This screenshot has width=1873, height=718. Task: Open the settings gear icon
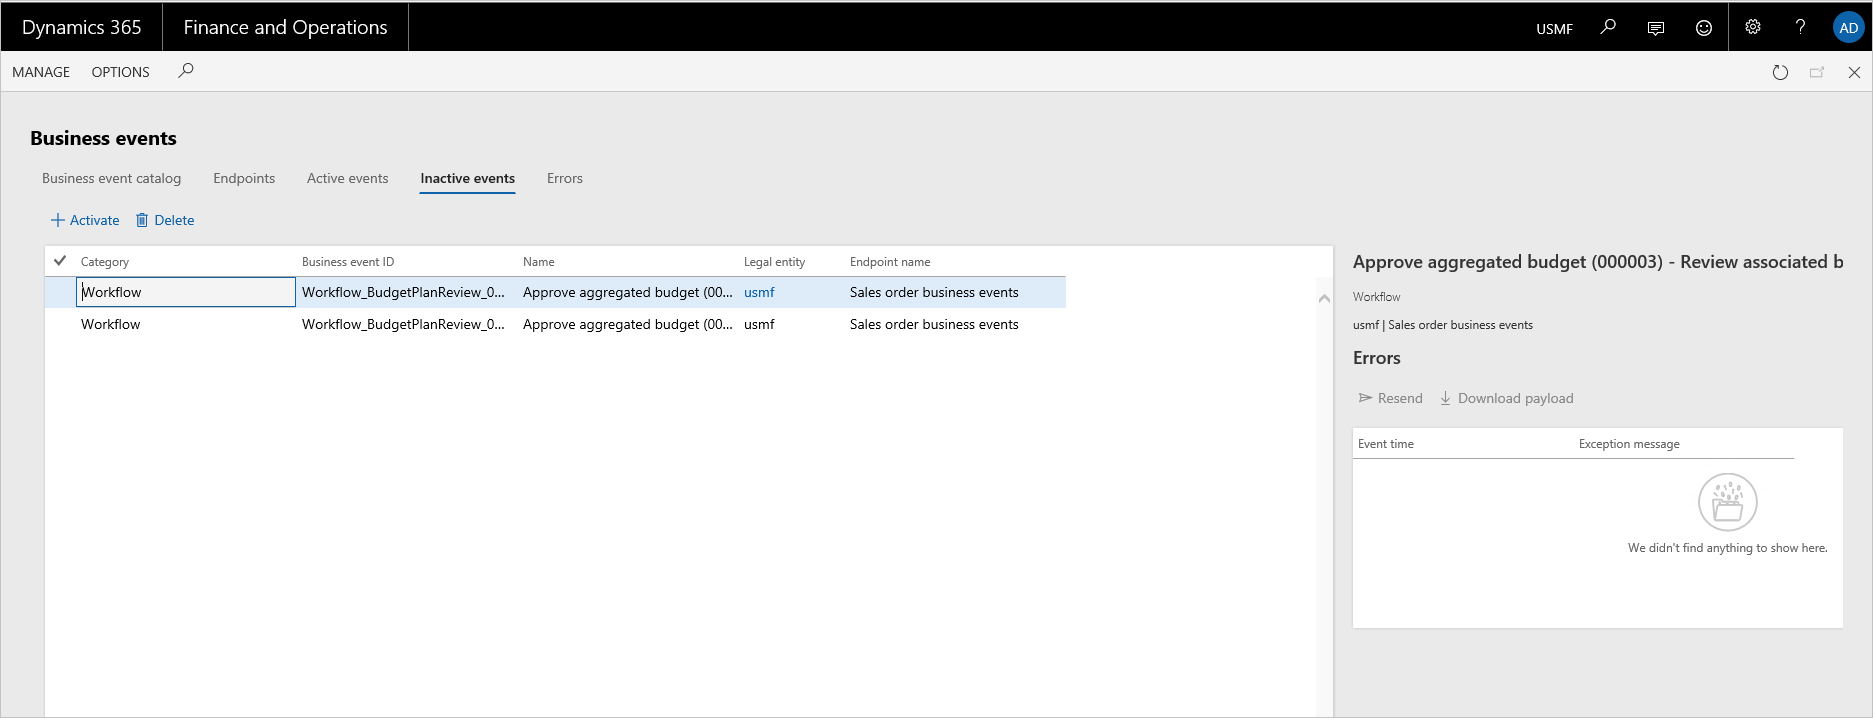(x=1753, y=27)
